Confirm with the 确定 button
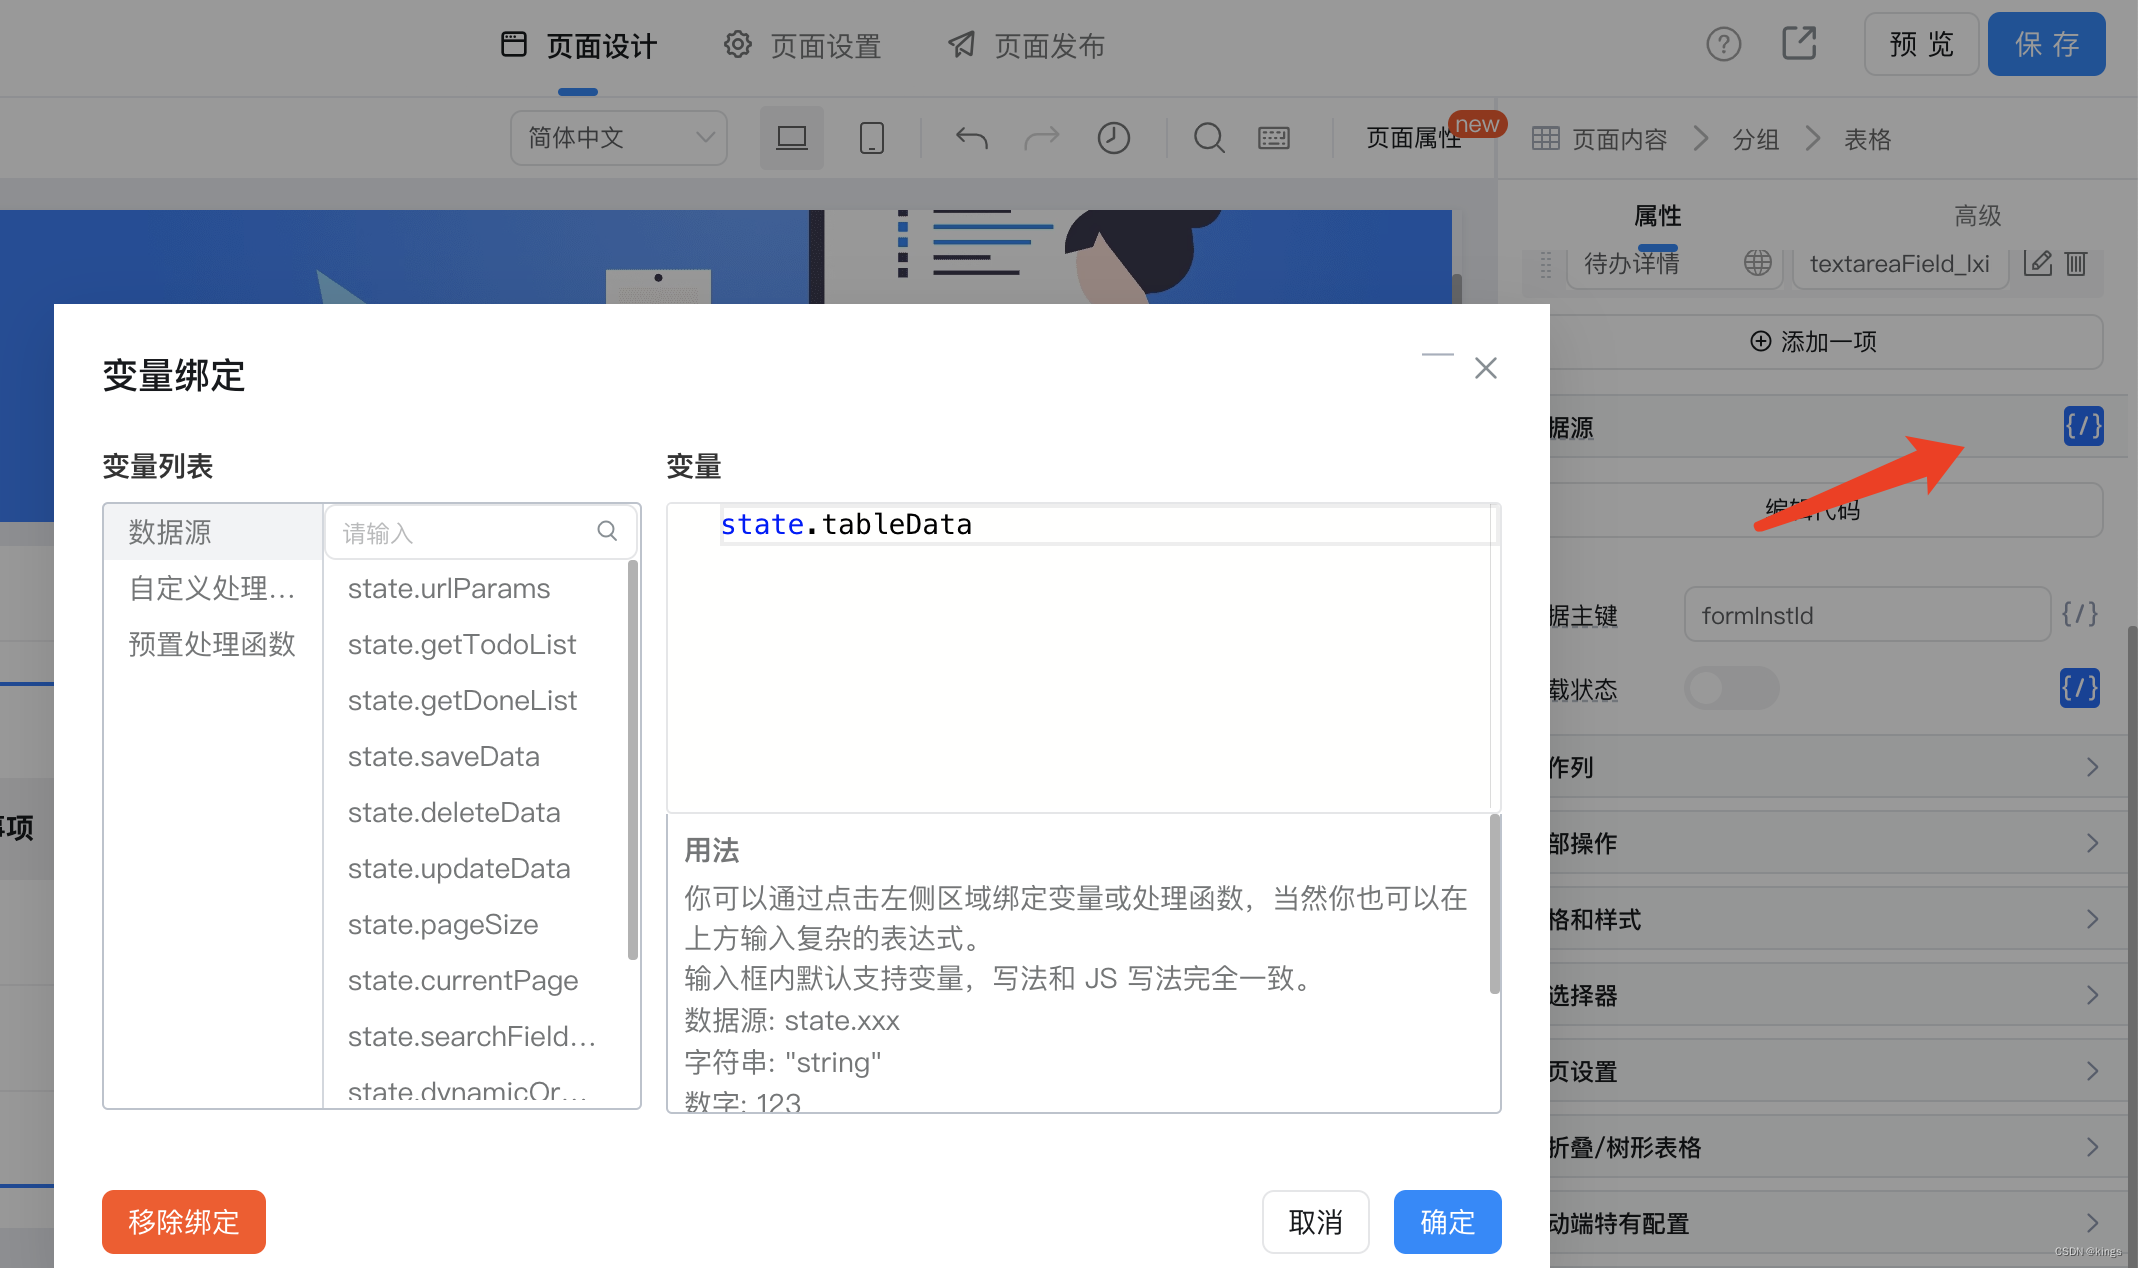This screenshot has width=2138, height=1268. pyautogui.click(x=1447, y=1221)
